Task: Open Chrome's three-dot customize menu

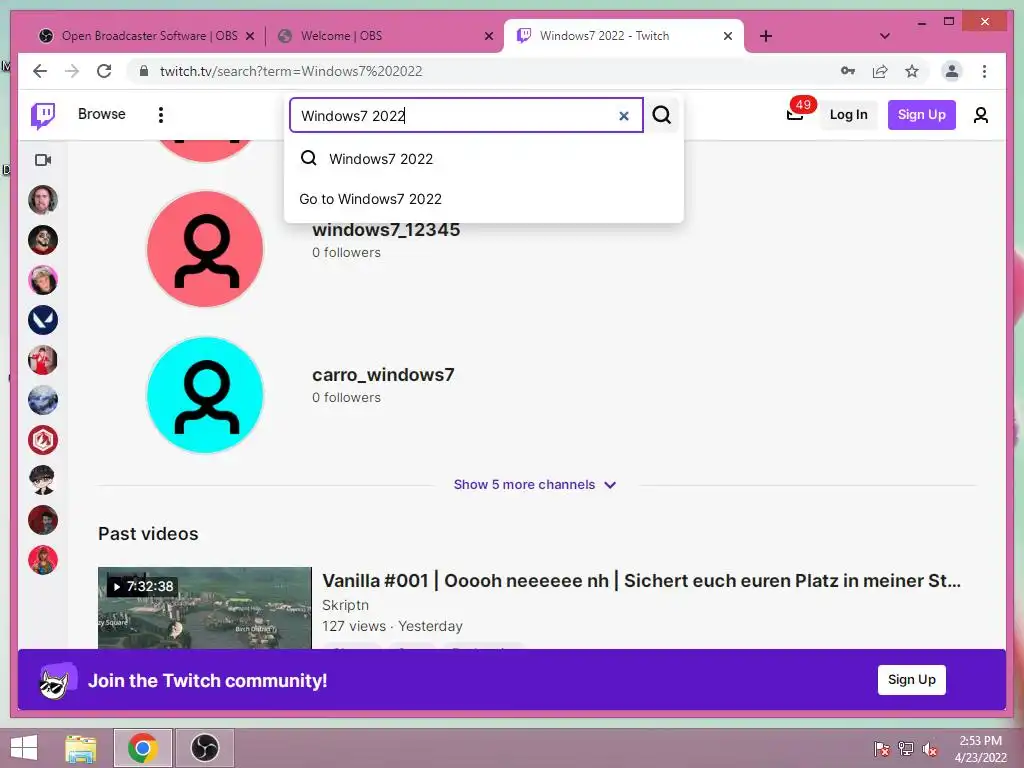Action: [984, 71]
